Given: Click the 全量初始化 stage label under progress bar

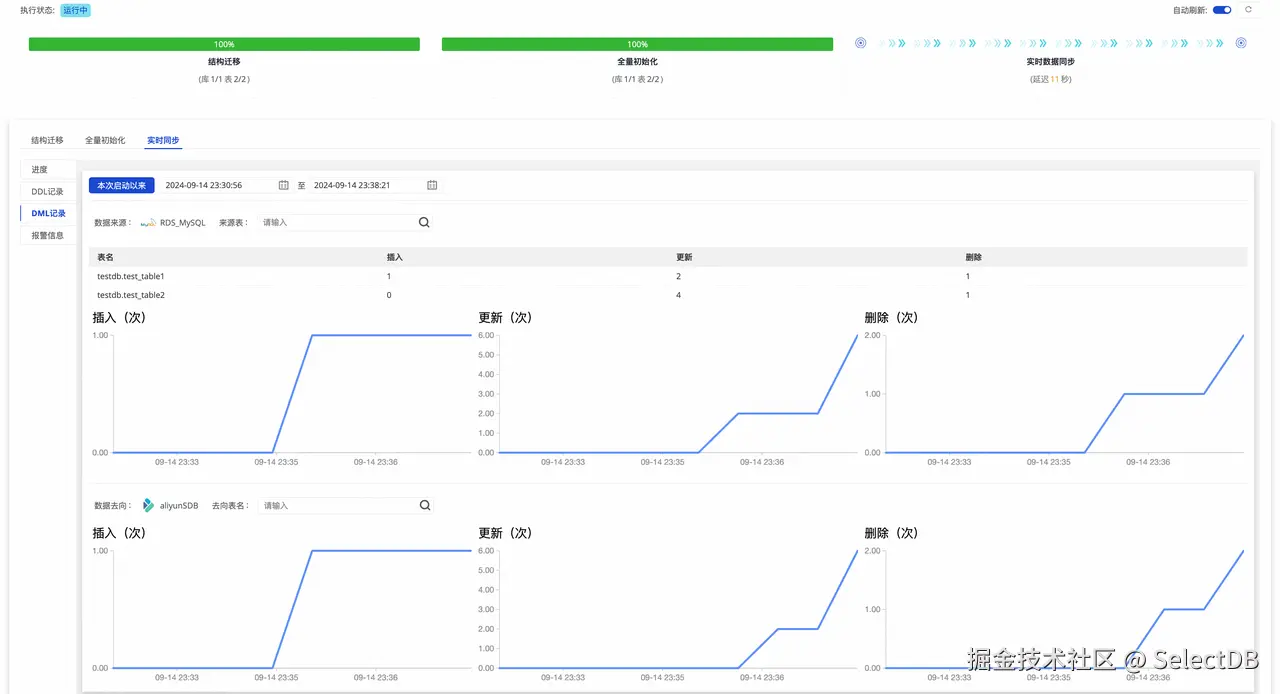Looking at the screenshot, I should point(637,62).
